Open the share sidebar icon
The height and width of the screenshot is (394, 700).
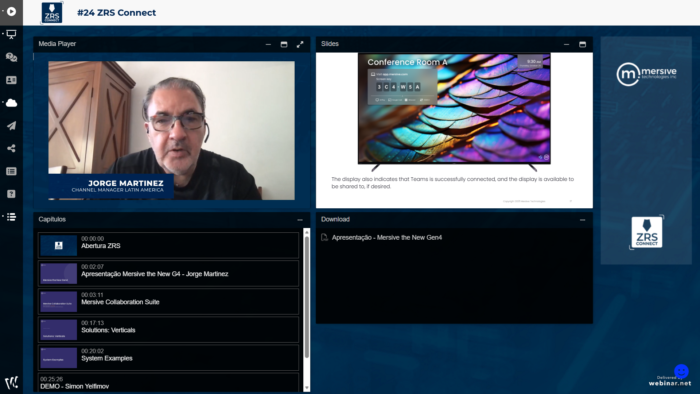tap(12, 148)
